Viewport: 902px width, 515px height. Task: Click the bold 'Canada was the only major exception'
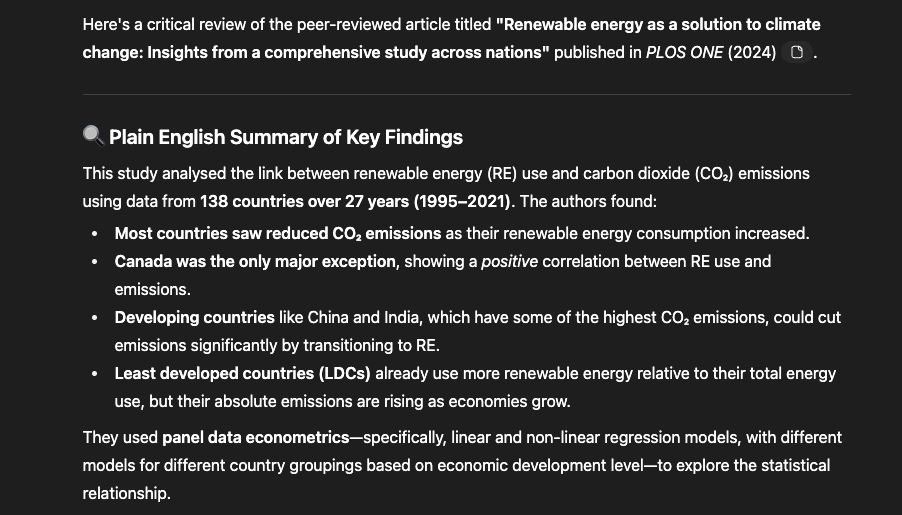(x=255, y=261)
